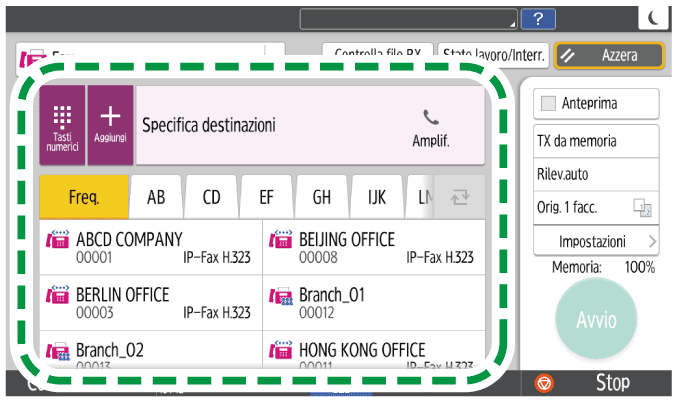
Task: Enable the Anteprima checkbox
Action: [548, 103]
